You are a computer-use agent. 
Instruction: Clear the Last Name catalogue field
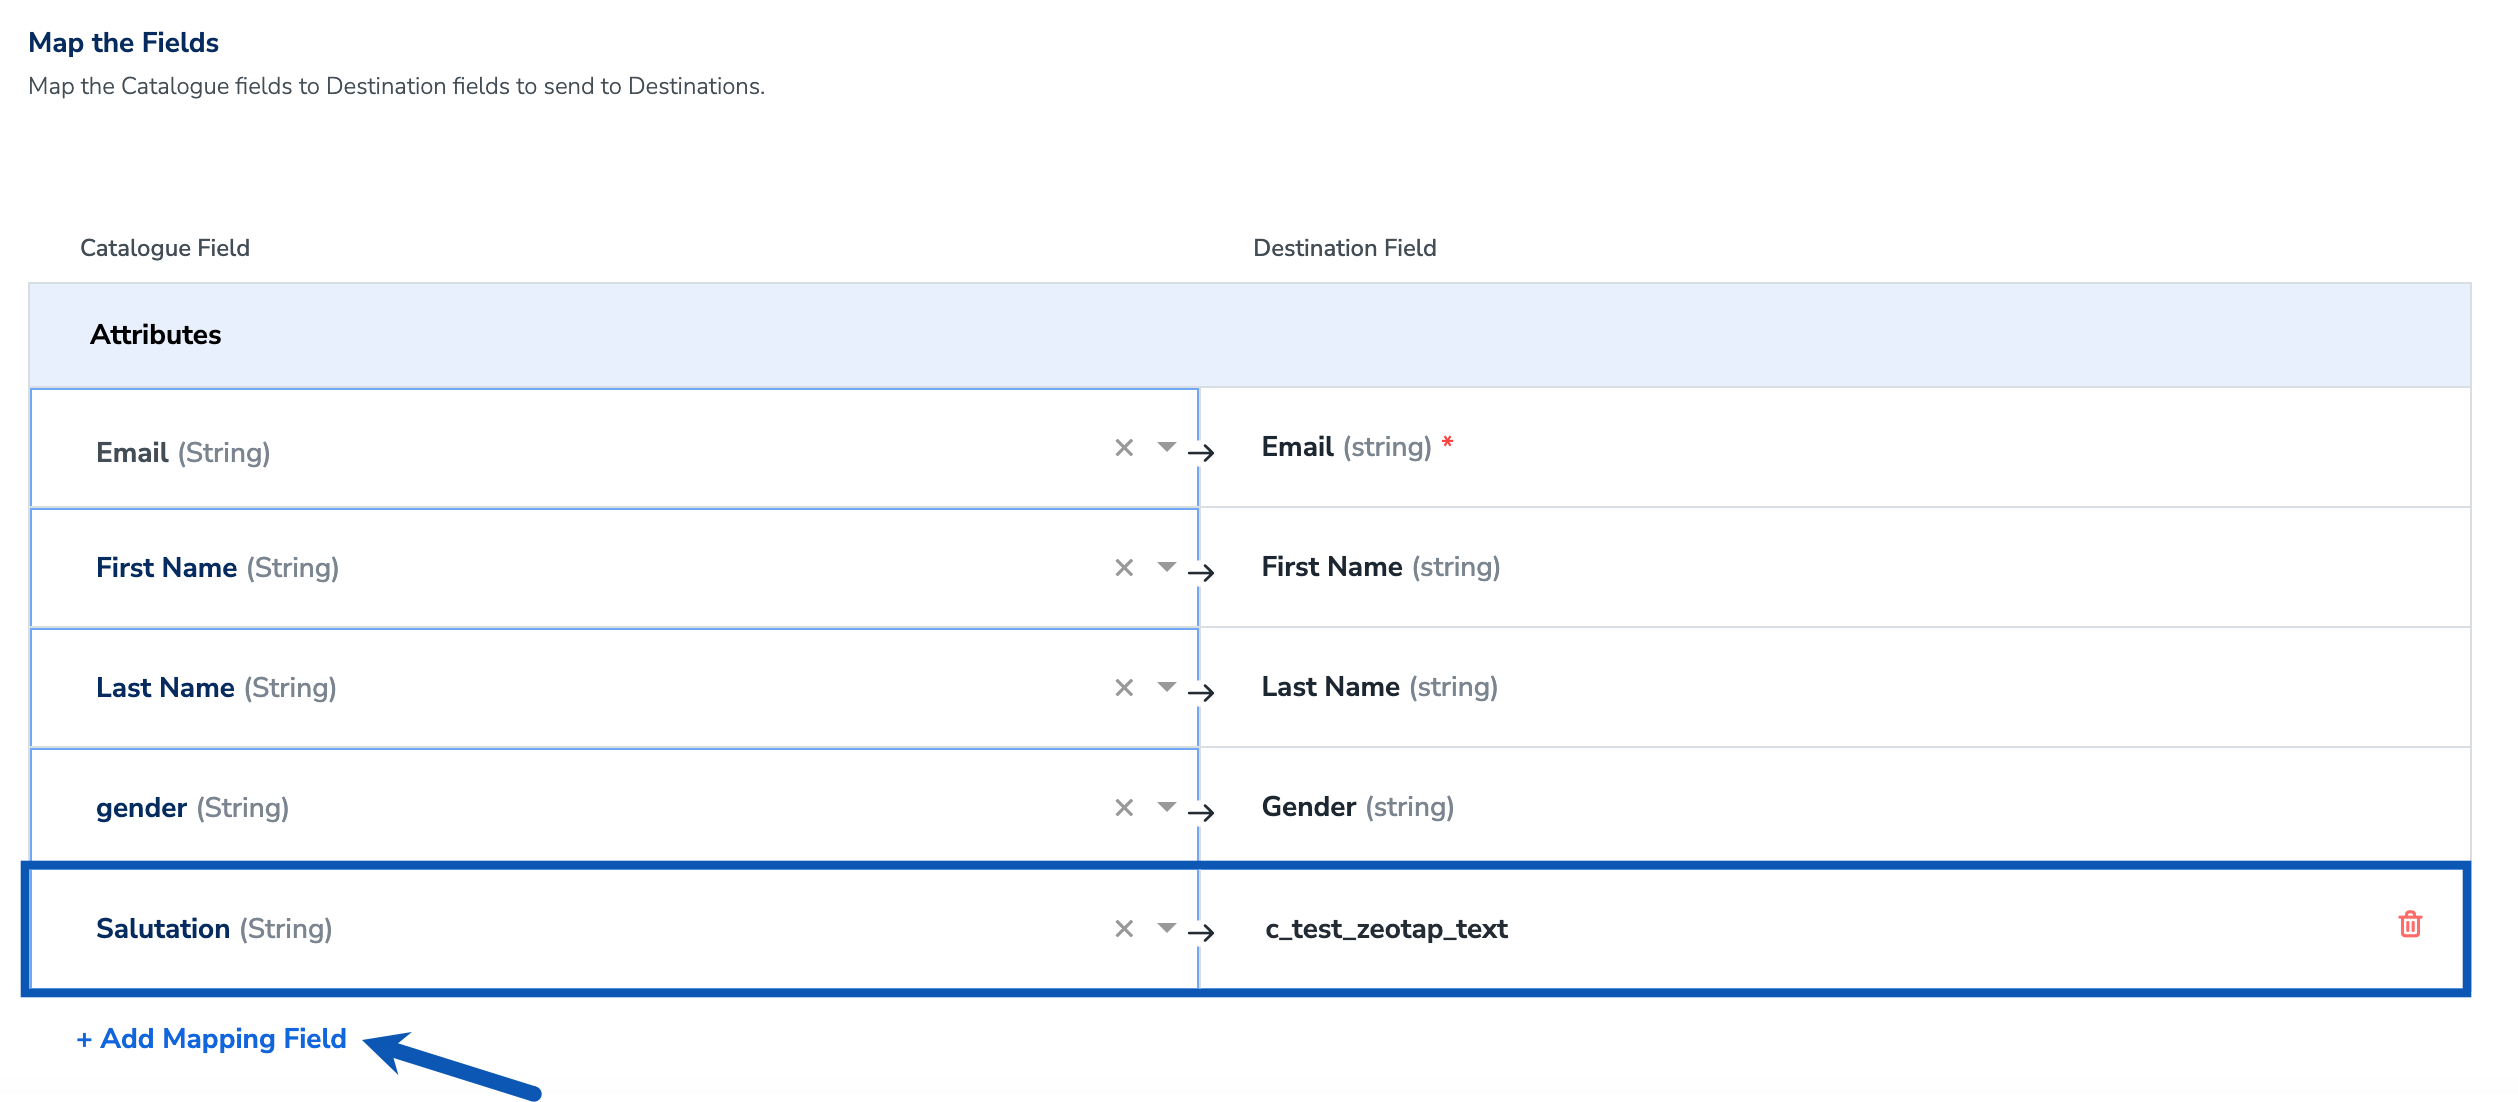click(1124, 688)
